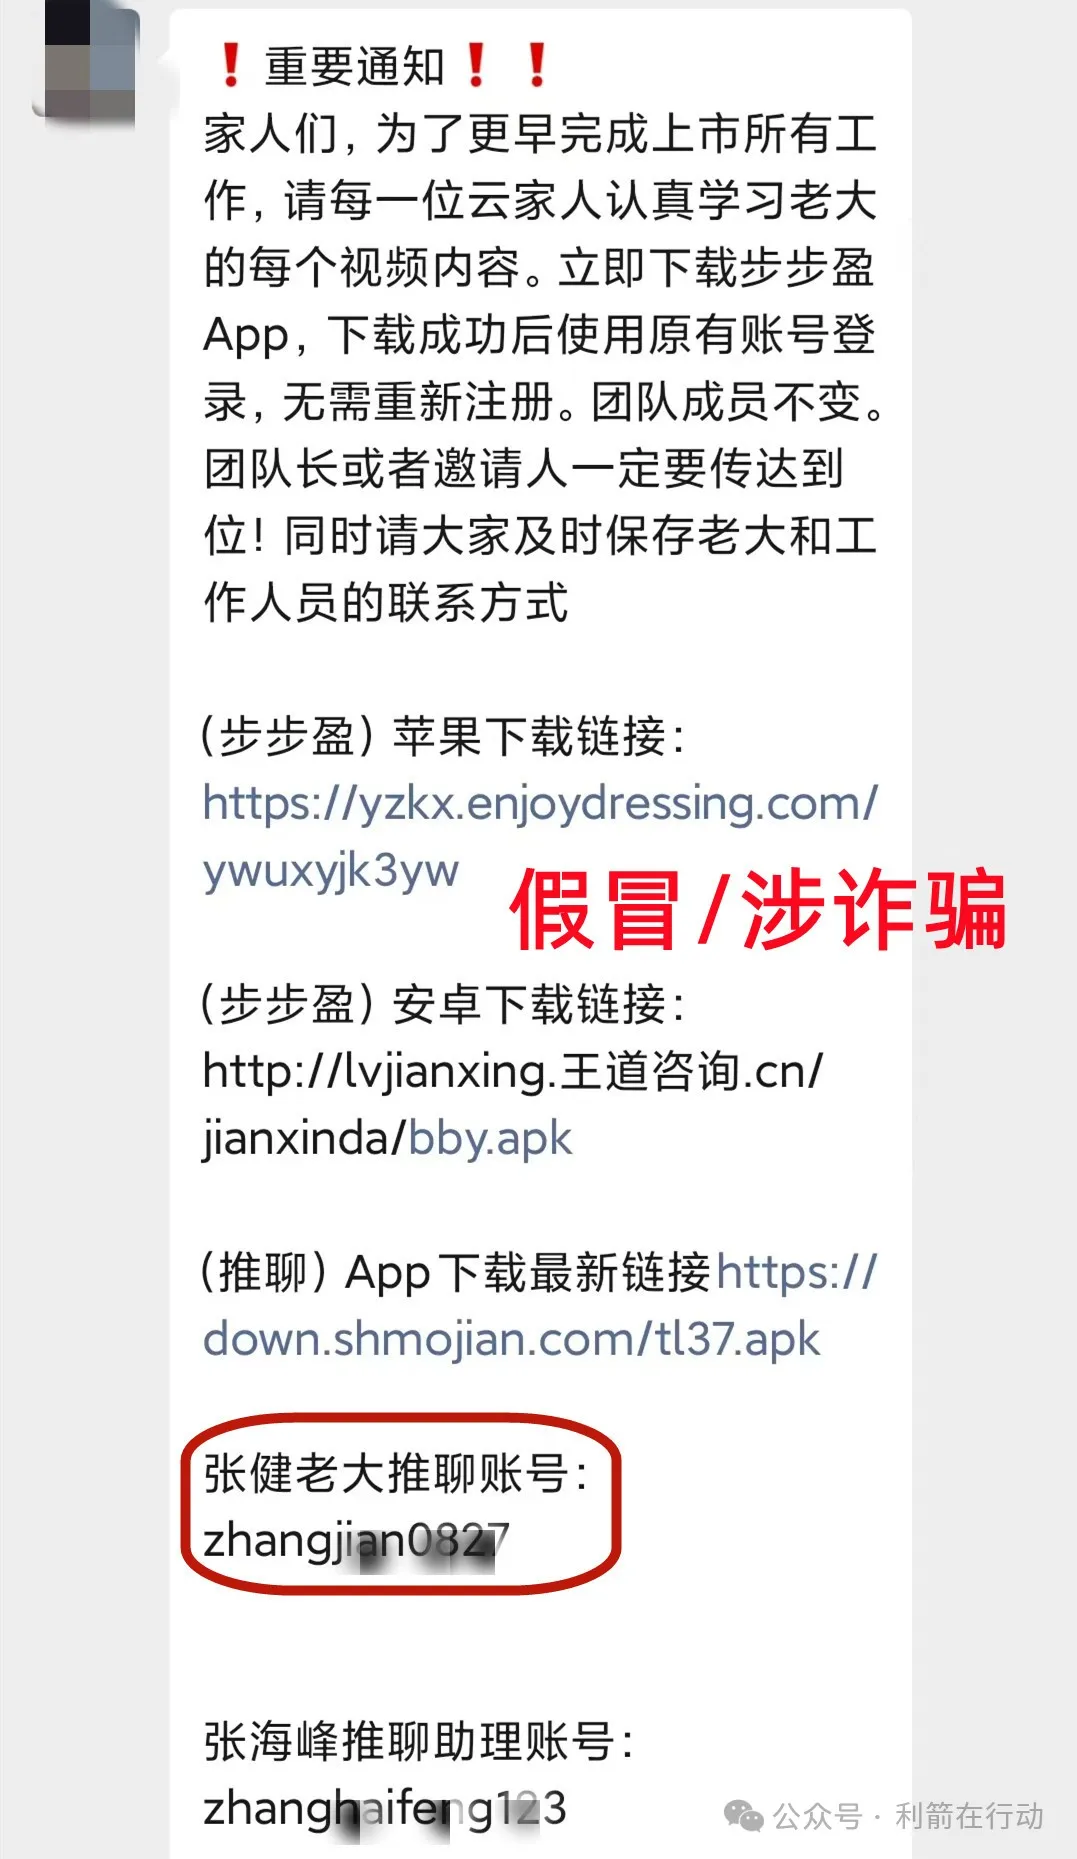Click the (步步盈) 苹果下载链接 label
Screen dimensions: 1077x1859
(x=443, y=737)
